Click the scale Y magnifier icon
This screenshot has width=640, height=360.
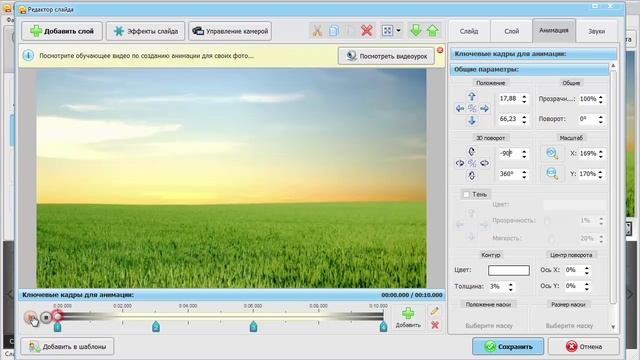[552, 174]
